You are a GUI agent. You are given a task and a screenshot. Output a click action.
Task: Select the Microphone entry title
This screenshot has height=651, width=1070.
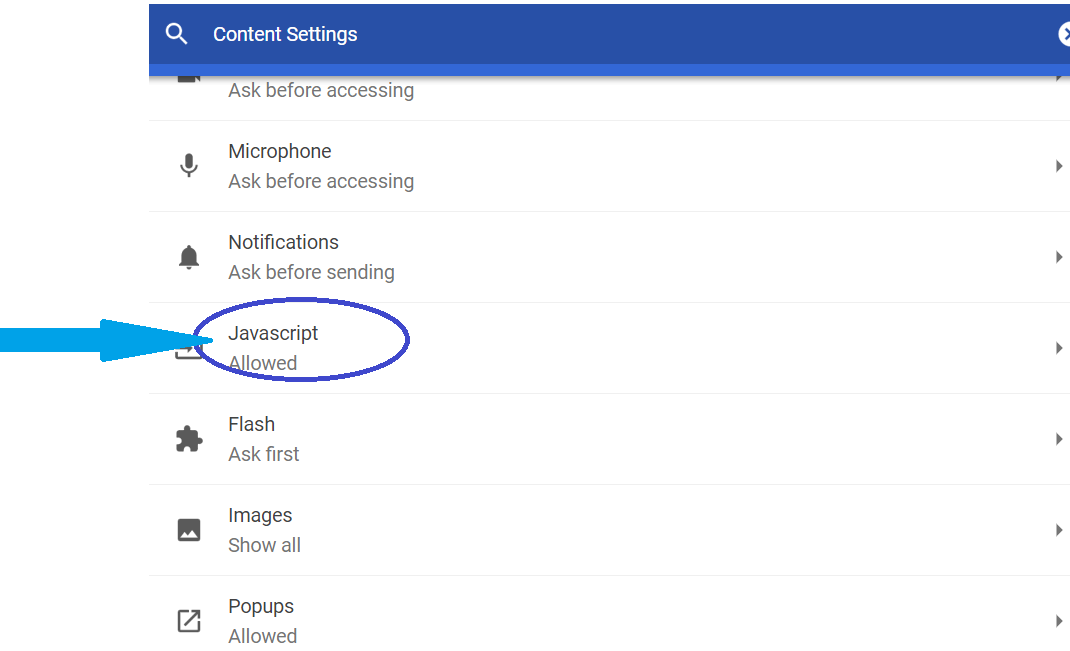pyautogui.click(x=280, y=151)
